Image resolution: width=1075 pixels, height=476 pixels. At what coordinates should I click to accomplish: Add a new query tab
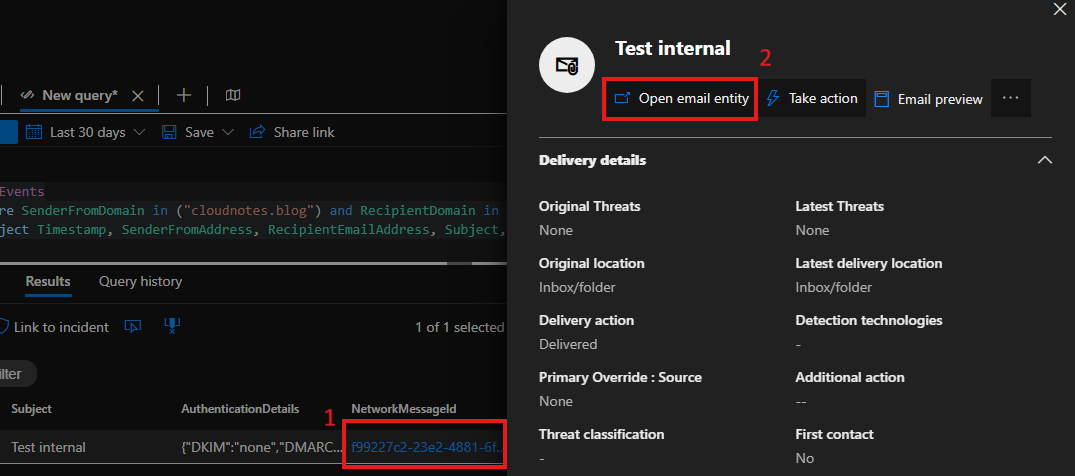tap(184, 95)
